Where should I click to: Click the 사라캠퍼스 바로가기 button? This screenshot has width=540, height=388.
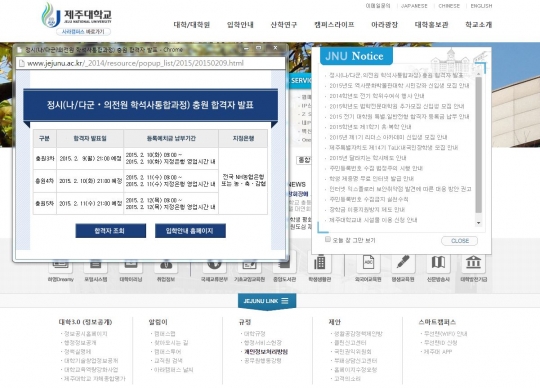[x=83, y=32]
